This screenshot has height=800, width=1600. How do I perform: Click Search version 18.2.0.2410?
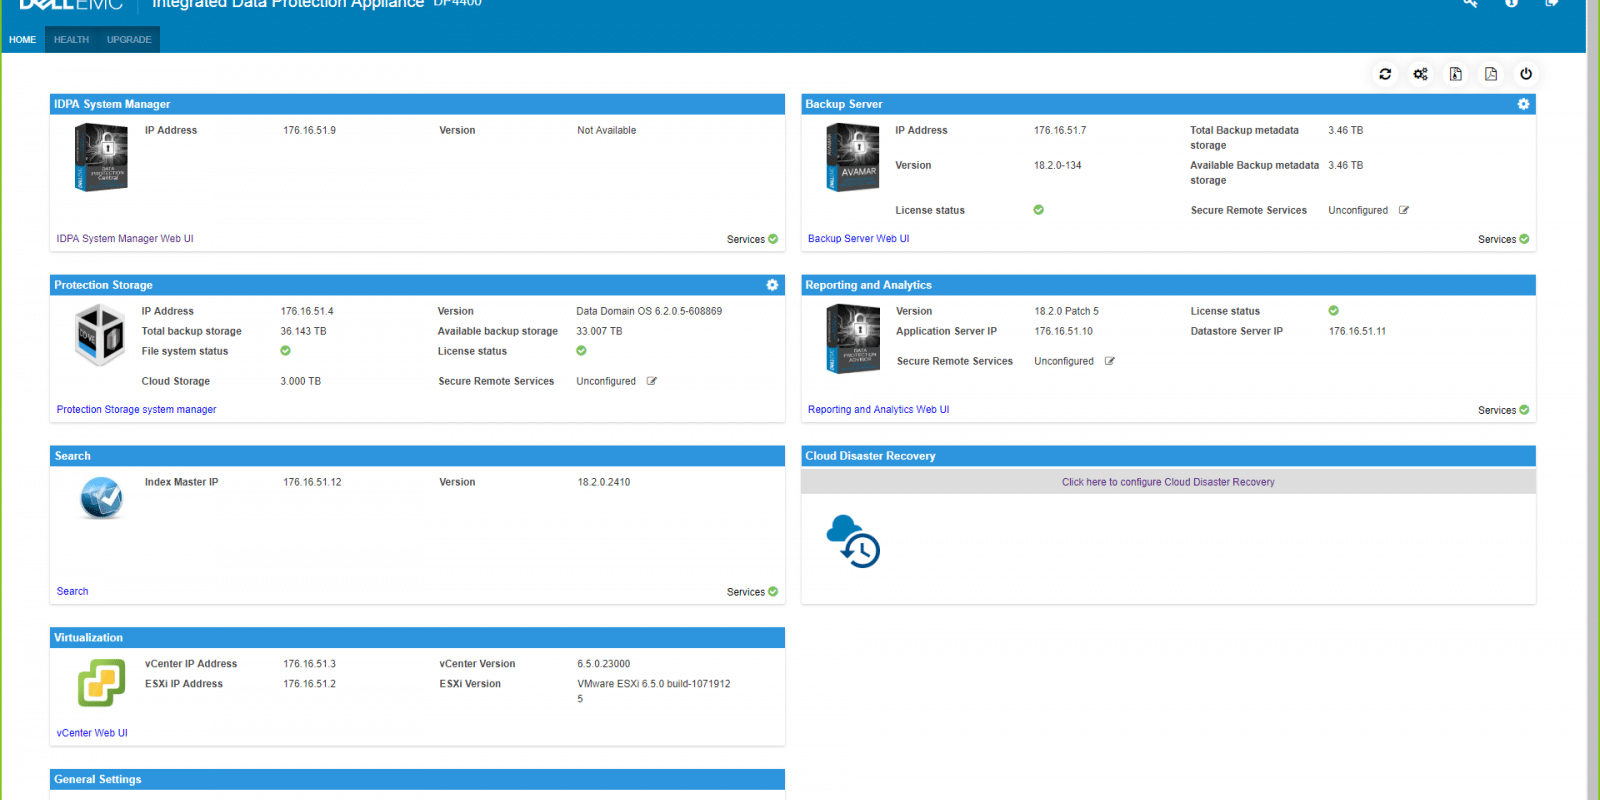[604, 483]
